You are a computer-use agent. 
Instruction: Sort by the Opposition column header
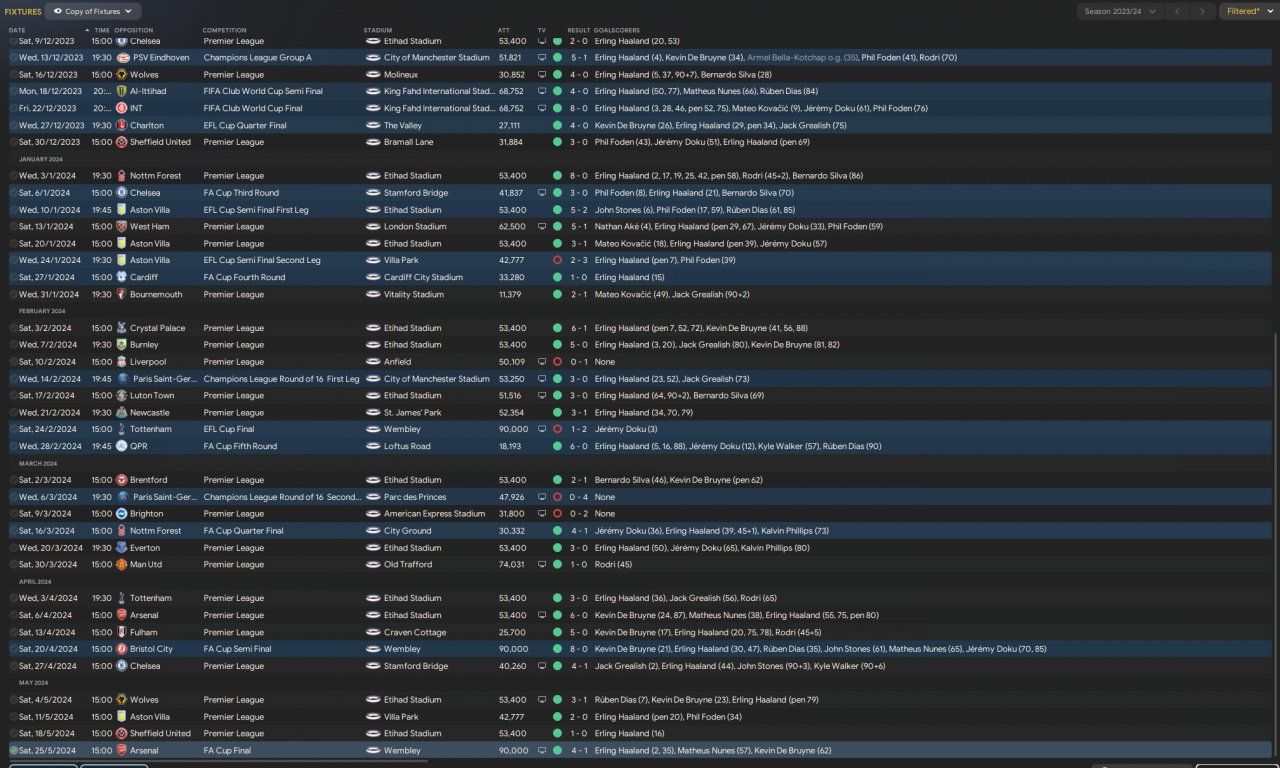[x=135, y=30]
